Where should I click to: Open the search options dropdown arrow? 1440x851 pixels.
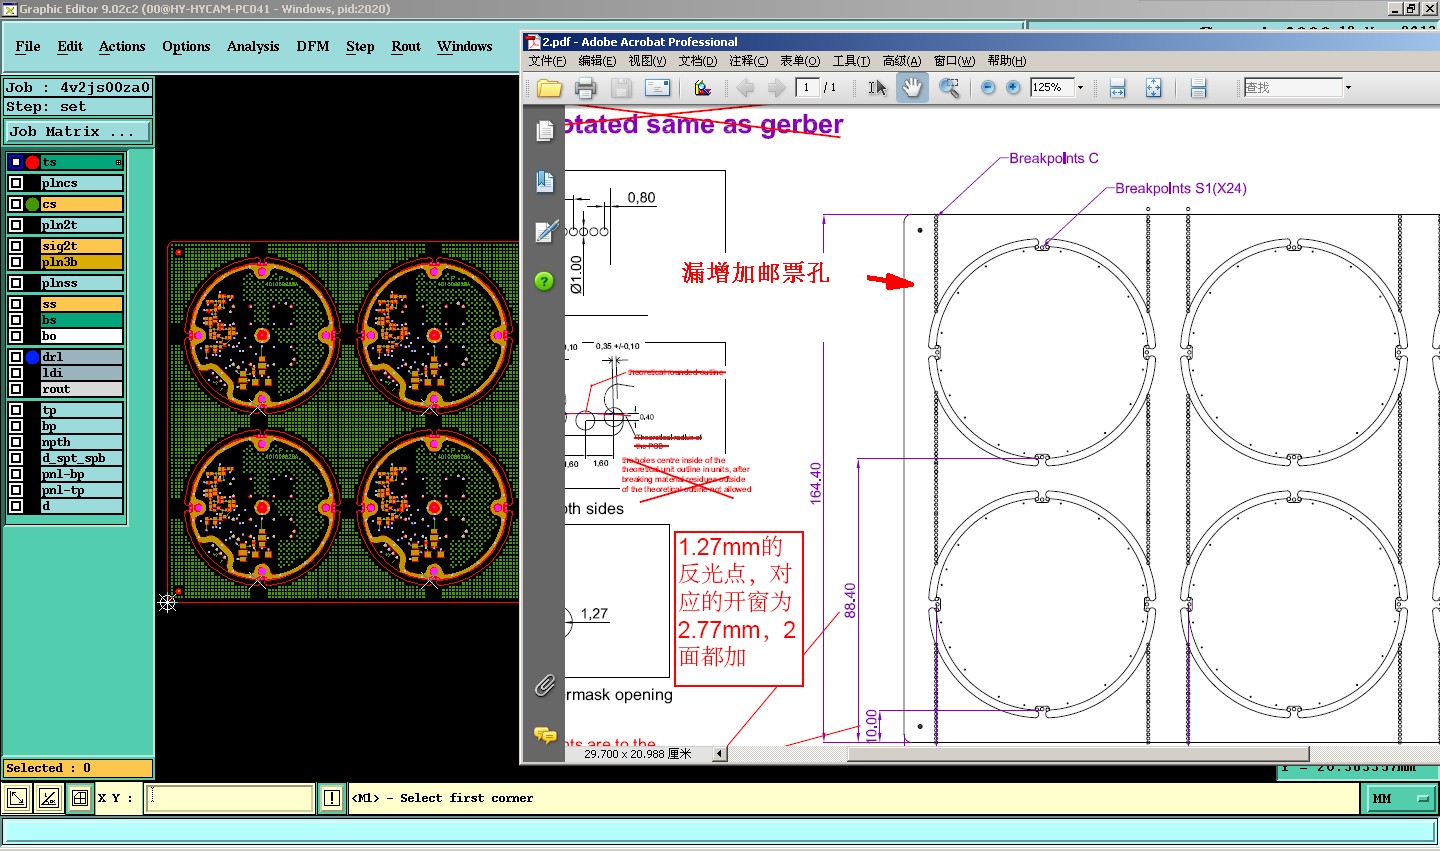(1348, 88)
